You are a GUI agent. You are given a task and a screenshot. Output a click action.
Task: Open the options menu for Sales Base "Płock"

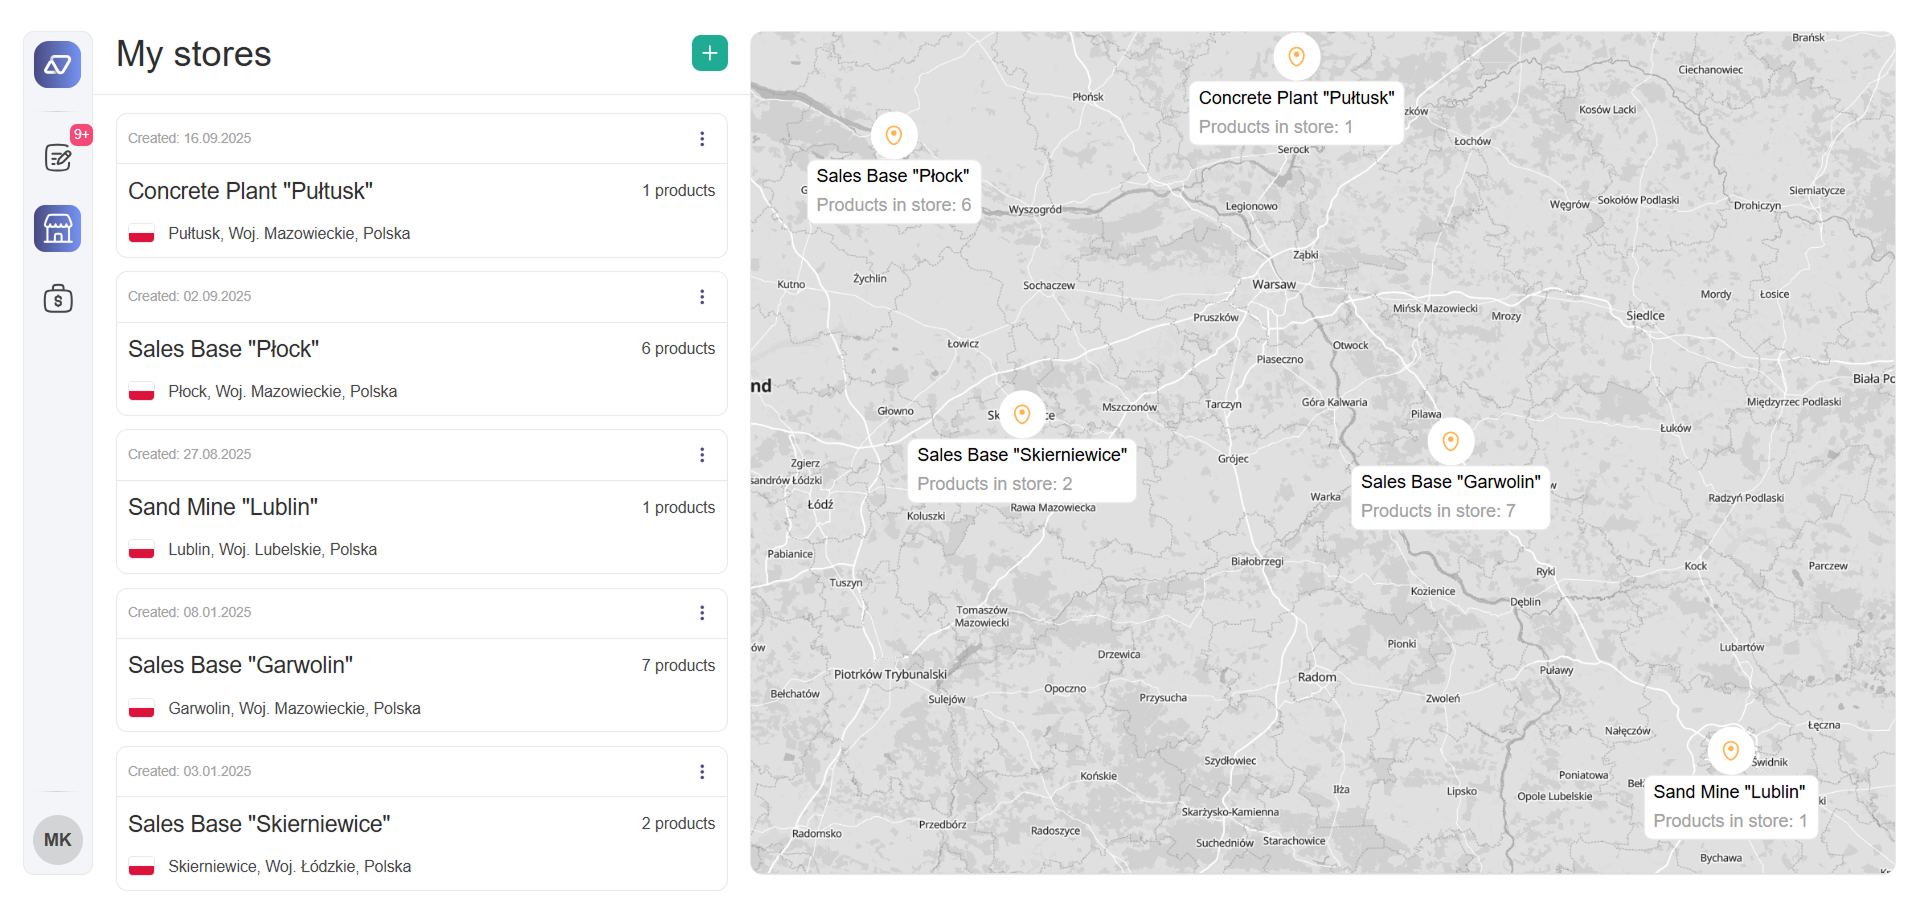[701, 296]
